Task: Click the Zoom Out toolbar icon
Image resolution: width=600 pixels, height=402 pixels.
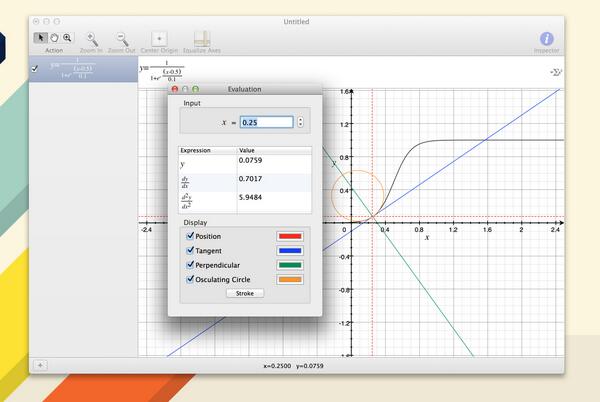Action: (122, 39)
